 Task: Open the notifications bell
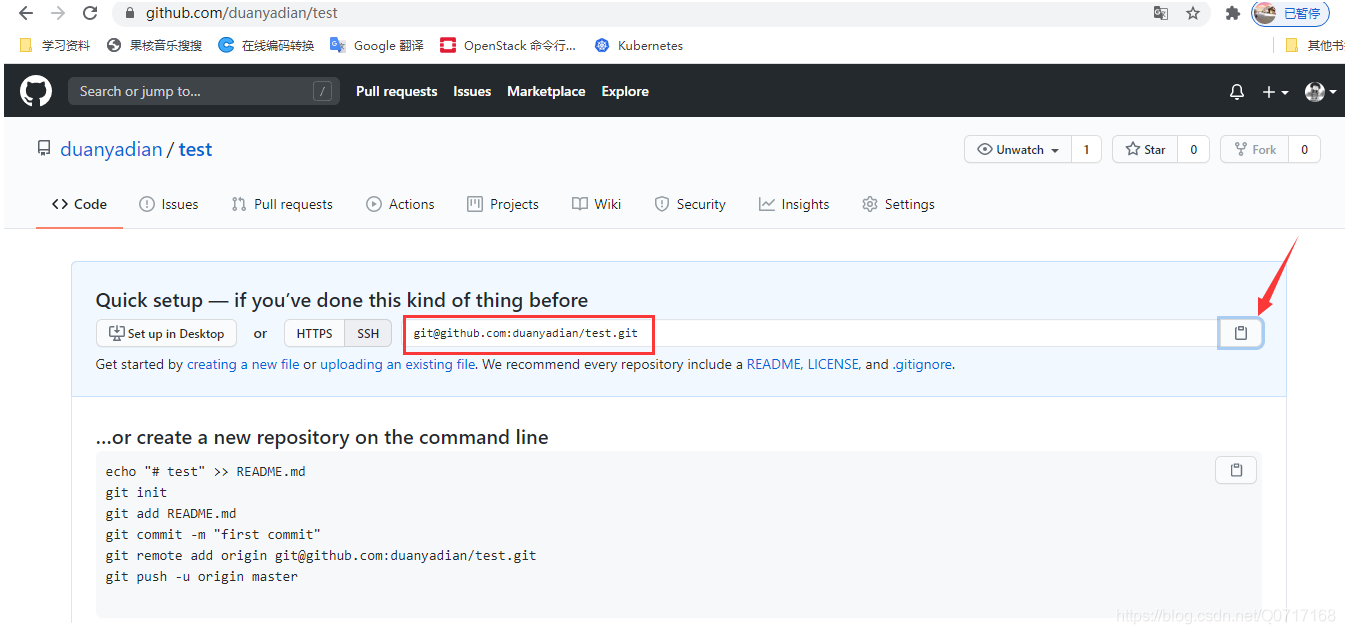1237,92
